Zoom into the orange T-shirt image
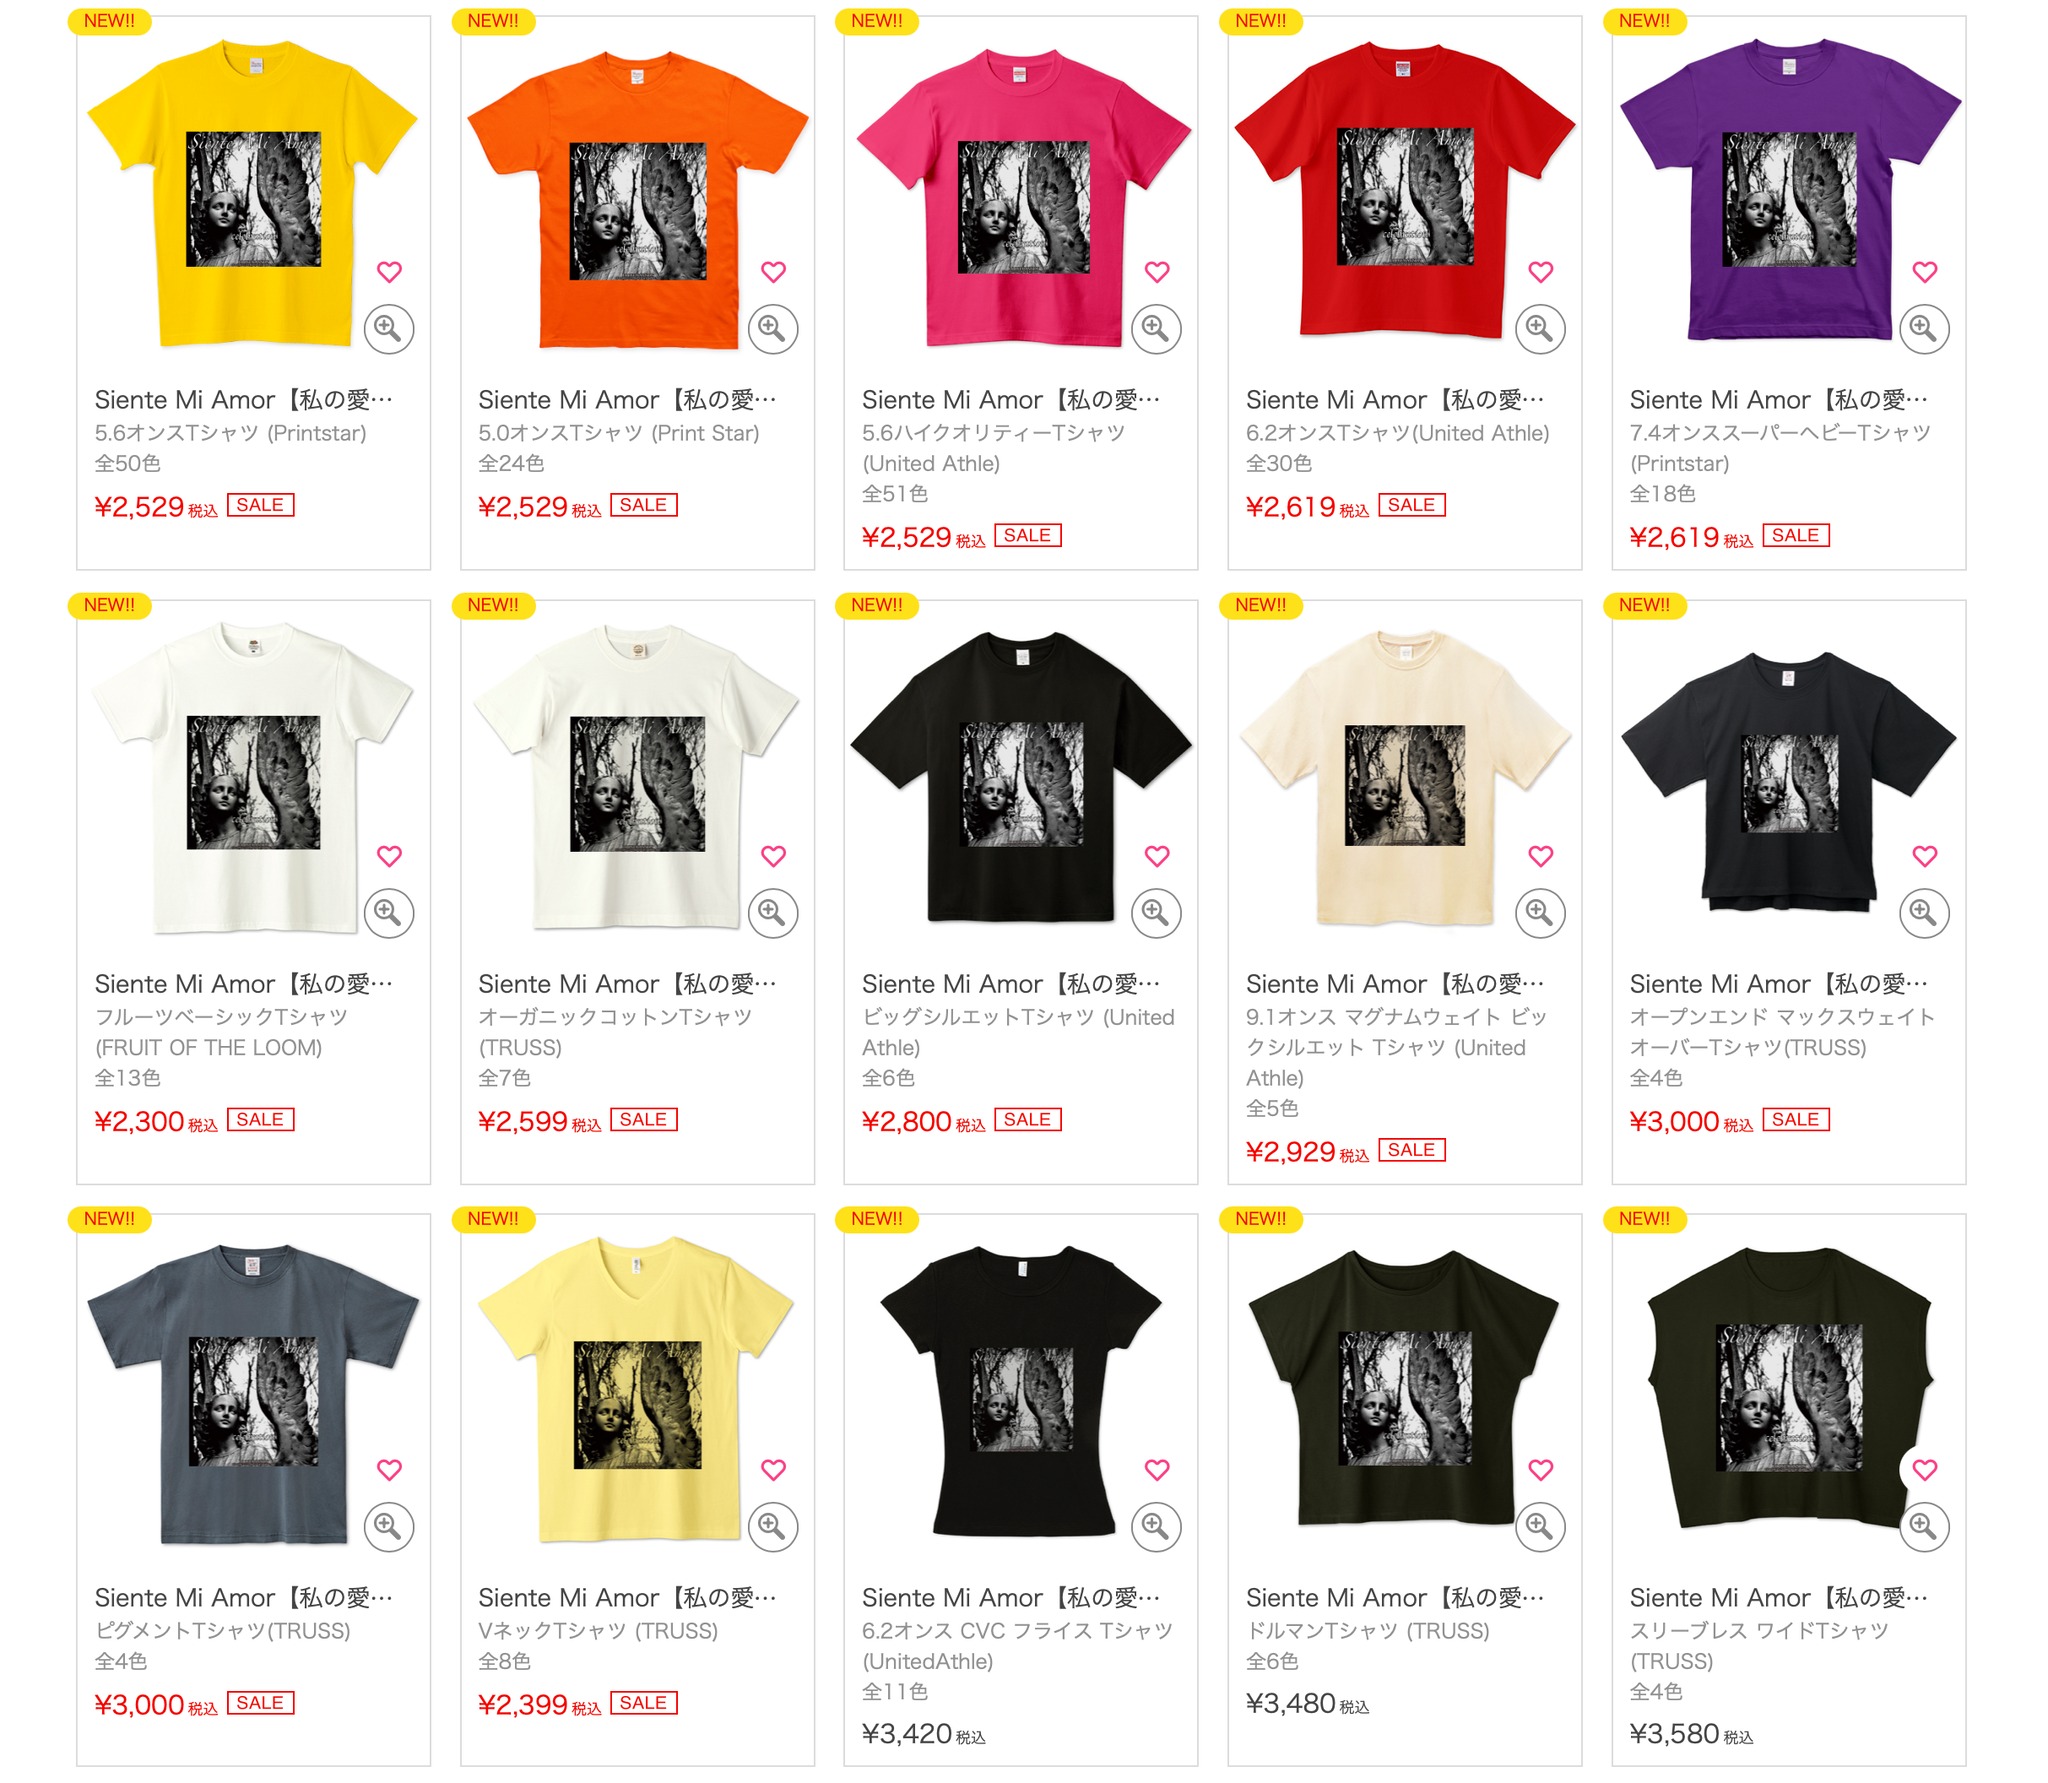 tap(773, 329)
